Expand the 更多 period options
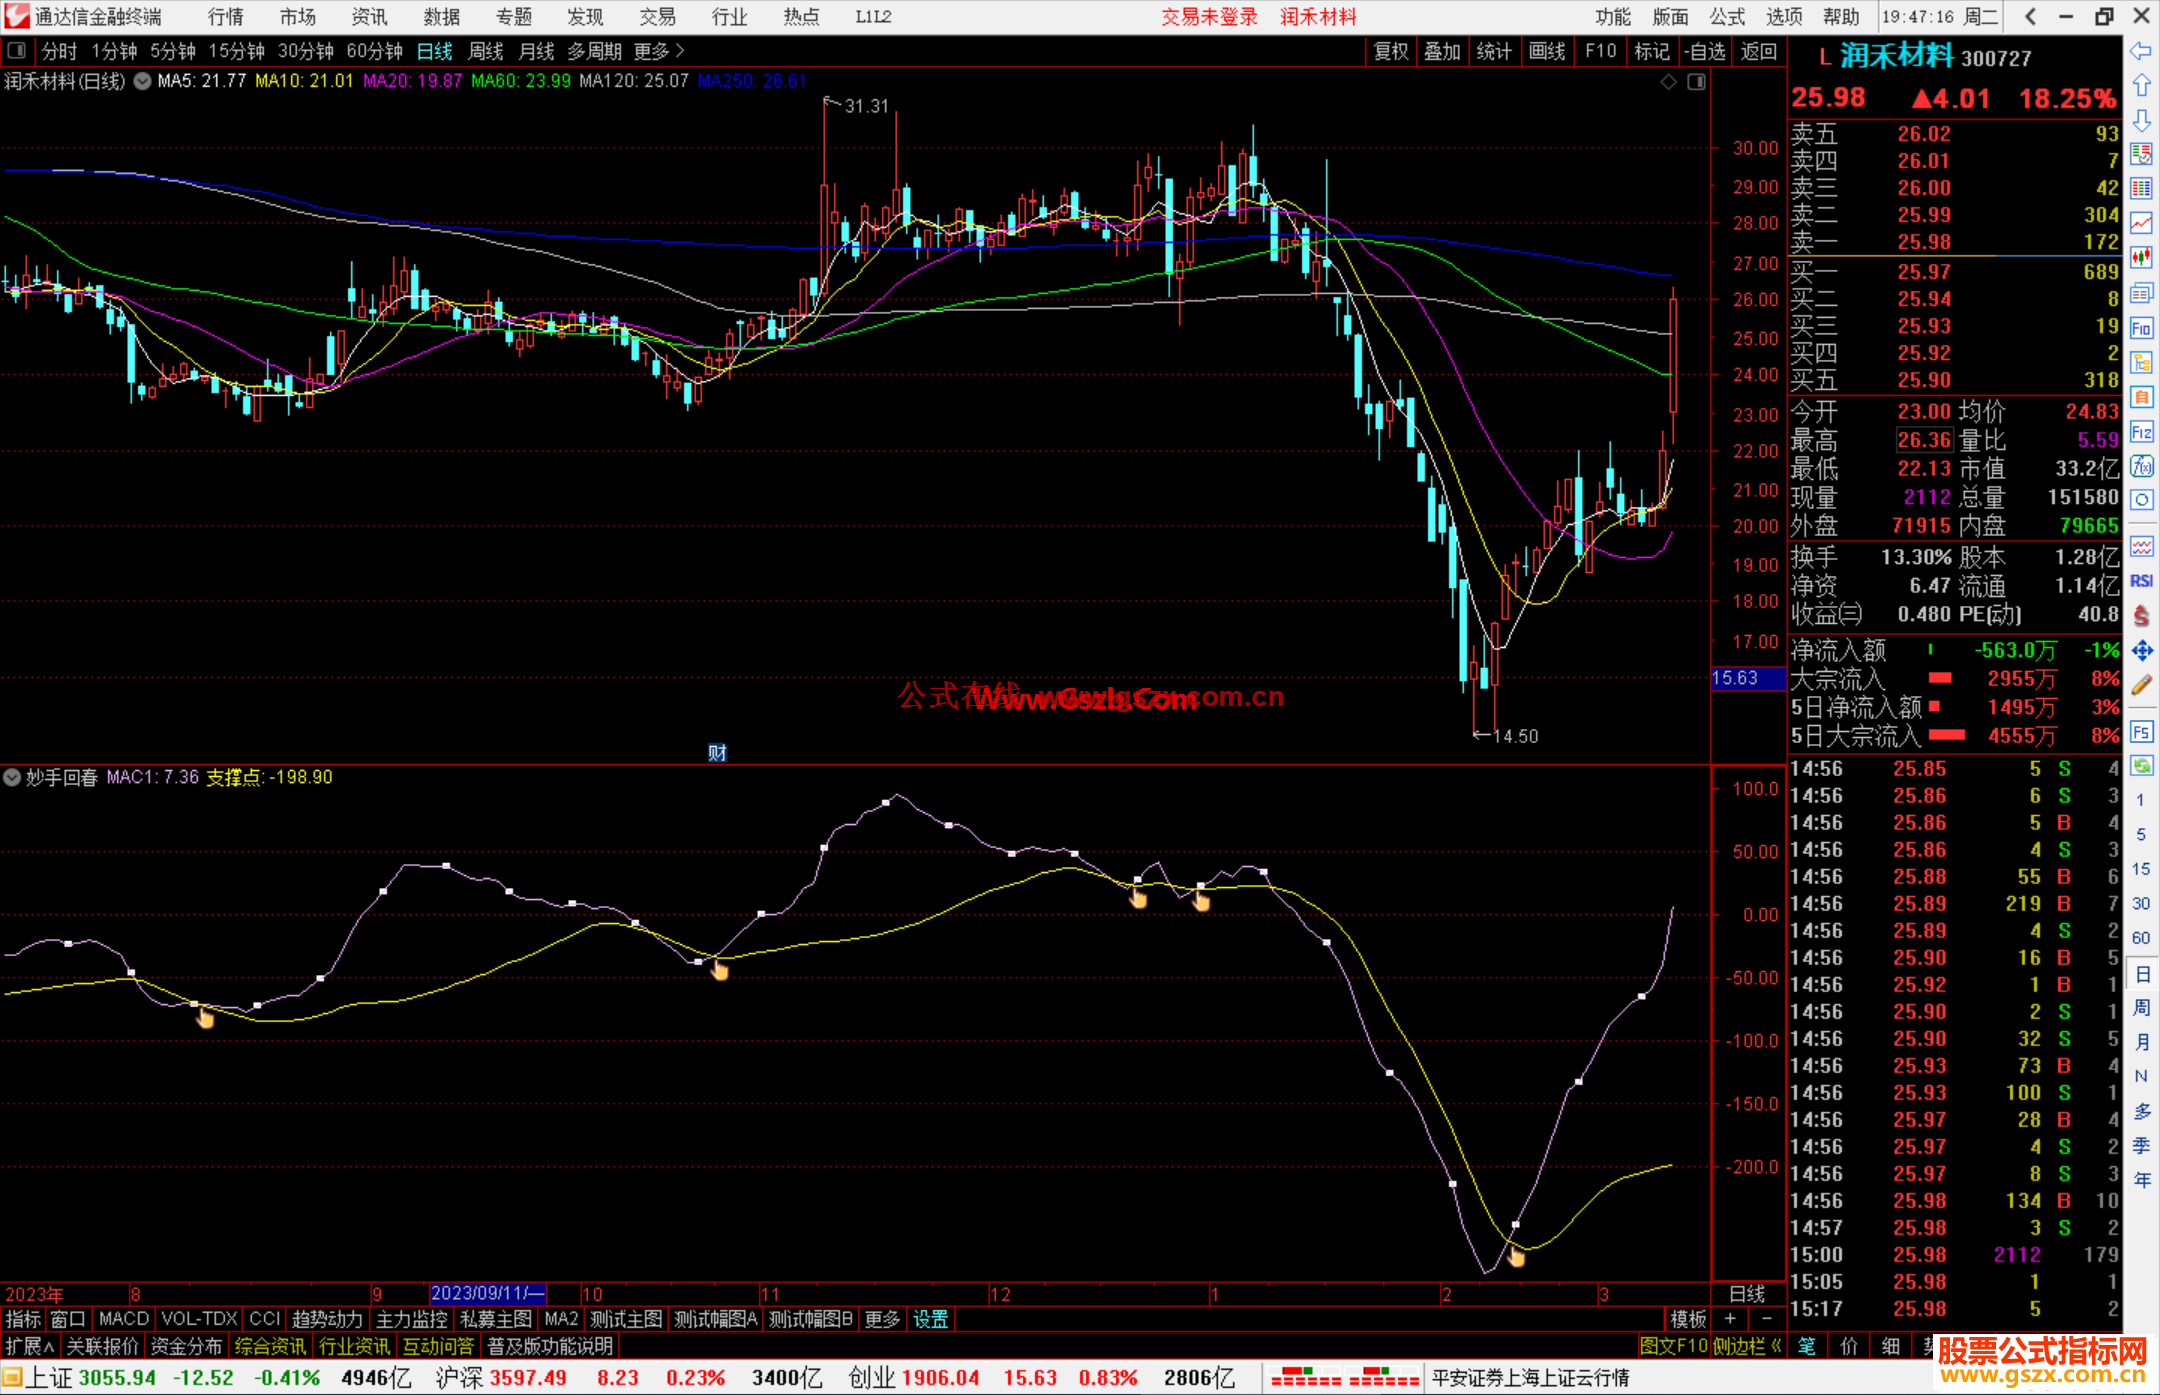 pos(659,51)
